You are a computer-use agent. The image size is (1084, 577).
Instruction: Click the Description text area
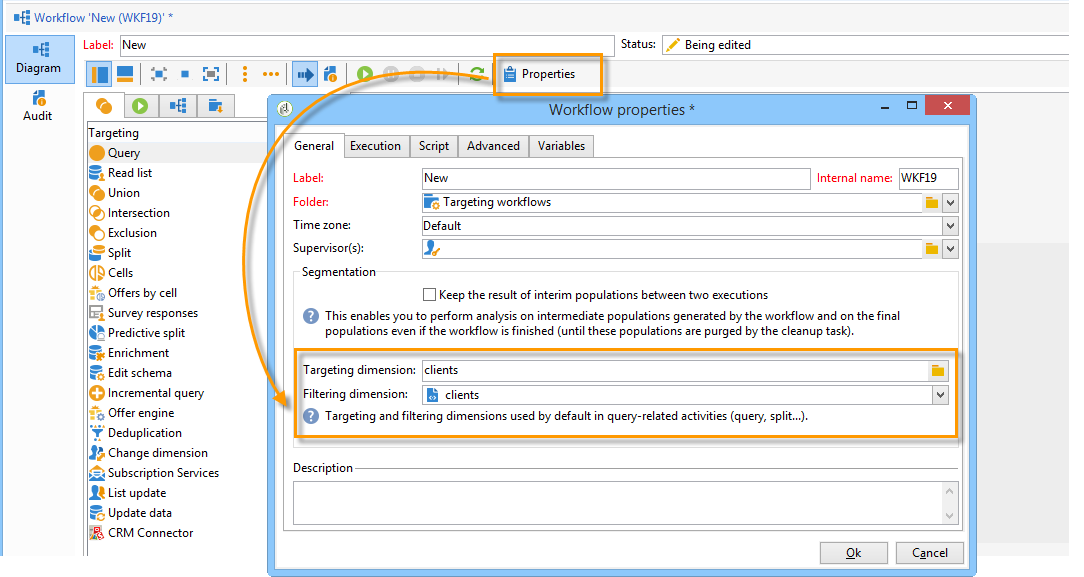(x=619, y=503)
